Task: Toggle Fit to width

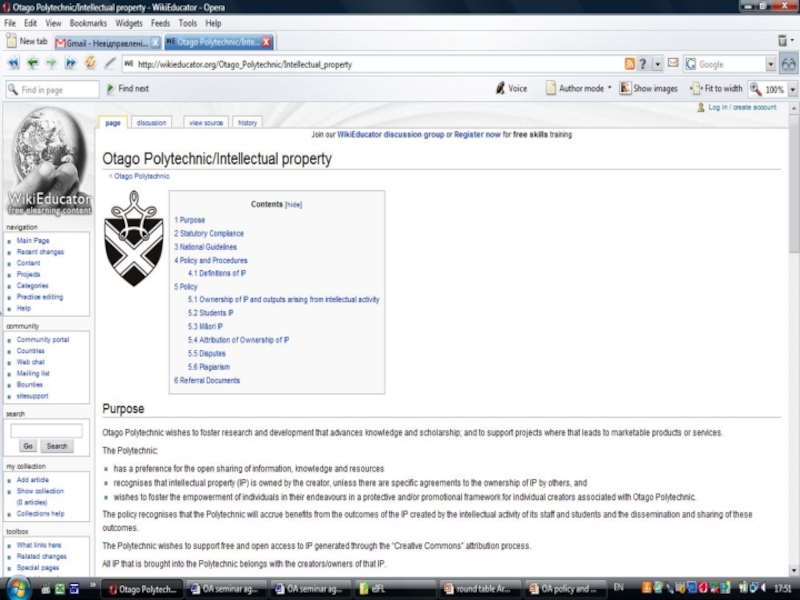Action: tap(716, 88)
